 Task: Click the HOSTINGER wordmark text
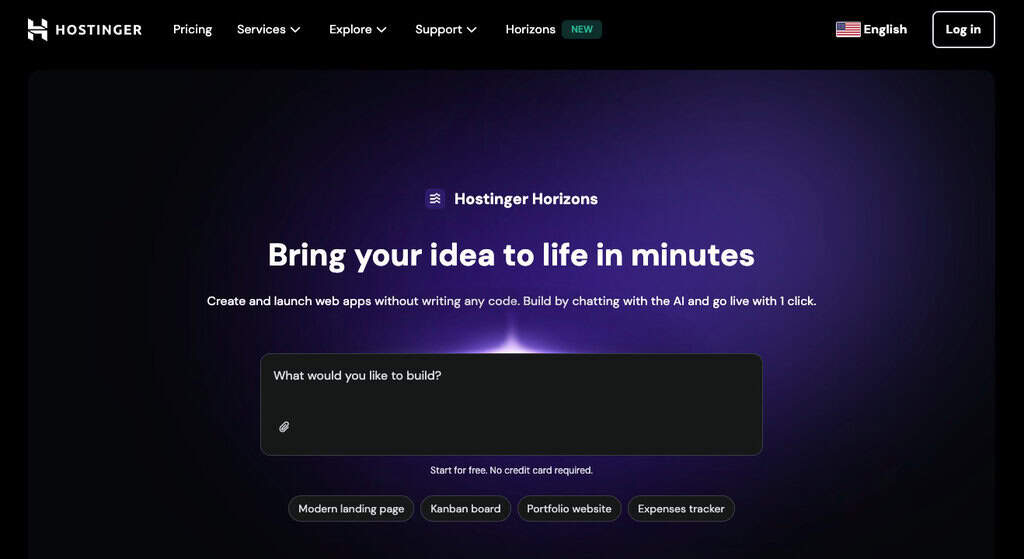[99, 30]
